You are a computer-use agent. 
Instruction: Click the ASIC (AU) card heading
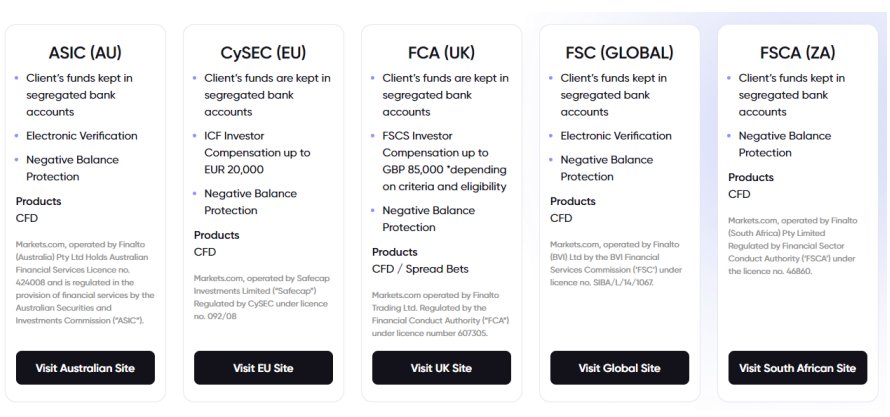point(85,52)
